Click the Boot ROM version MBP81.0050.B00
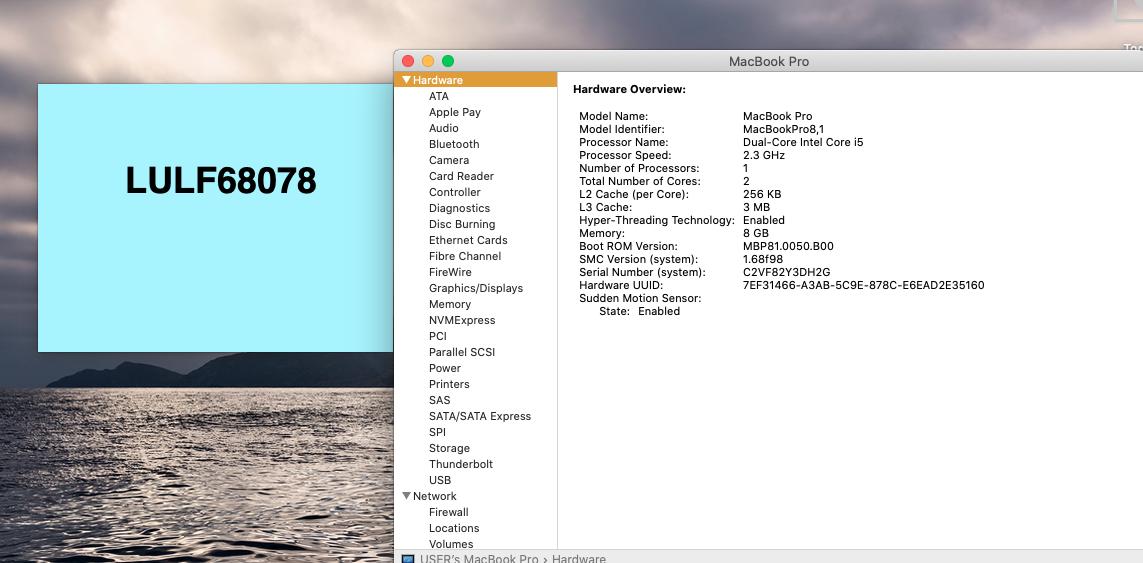This screenshot has height=563, width=1143. (x=788, y=246)
